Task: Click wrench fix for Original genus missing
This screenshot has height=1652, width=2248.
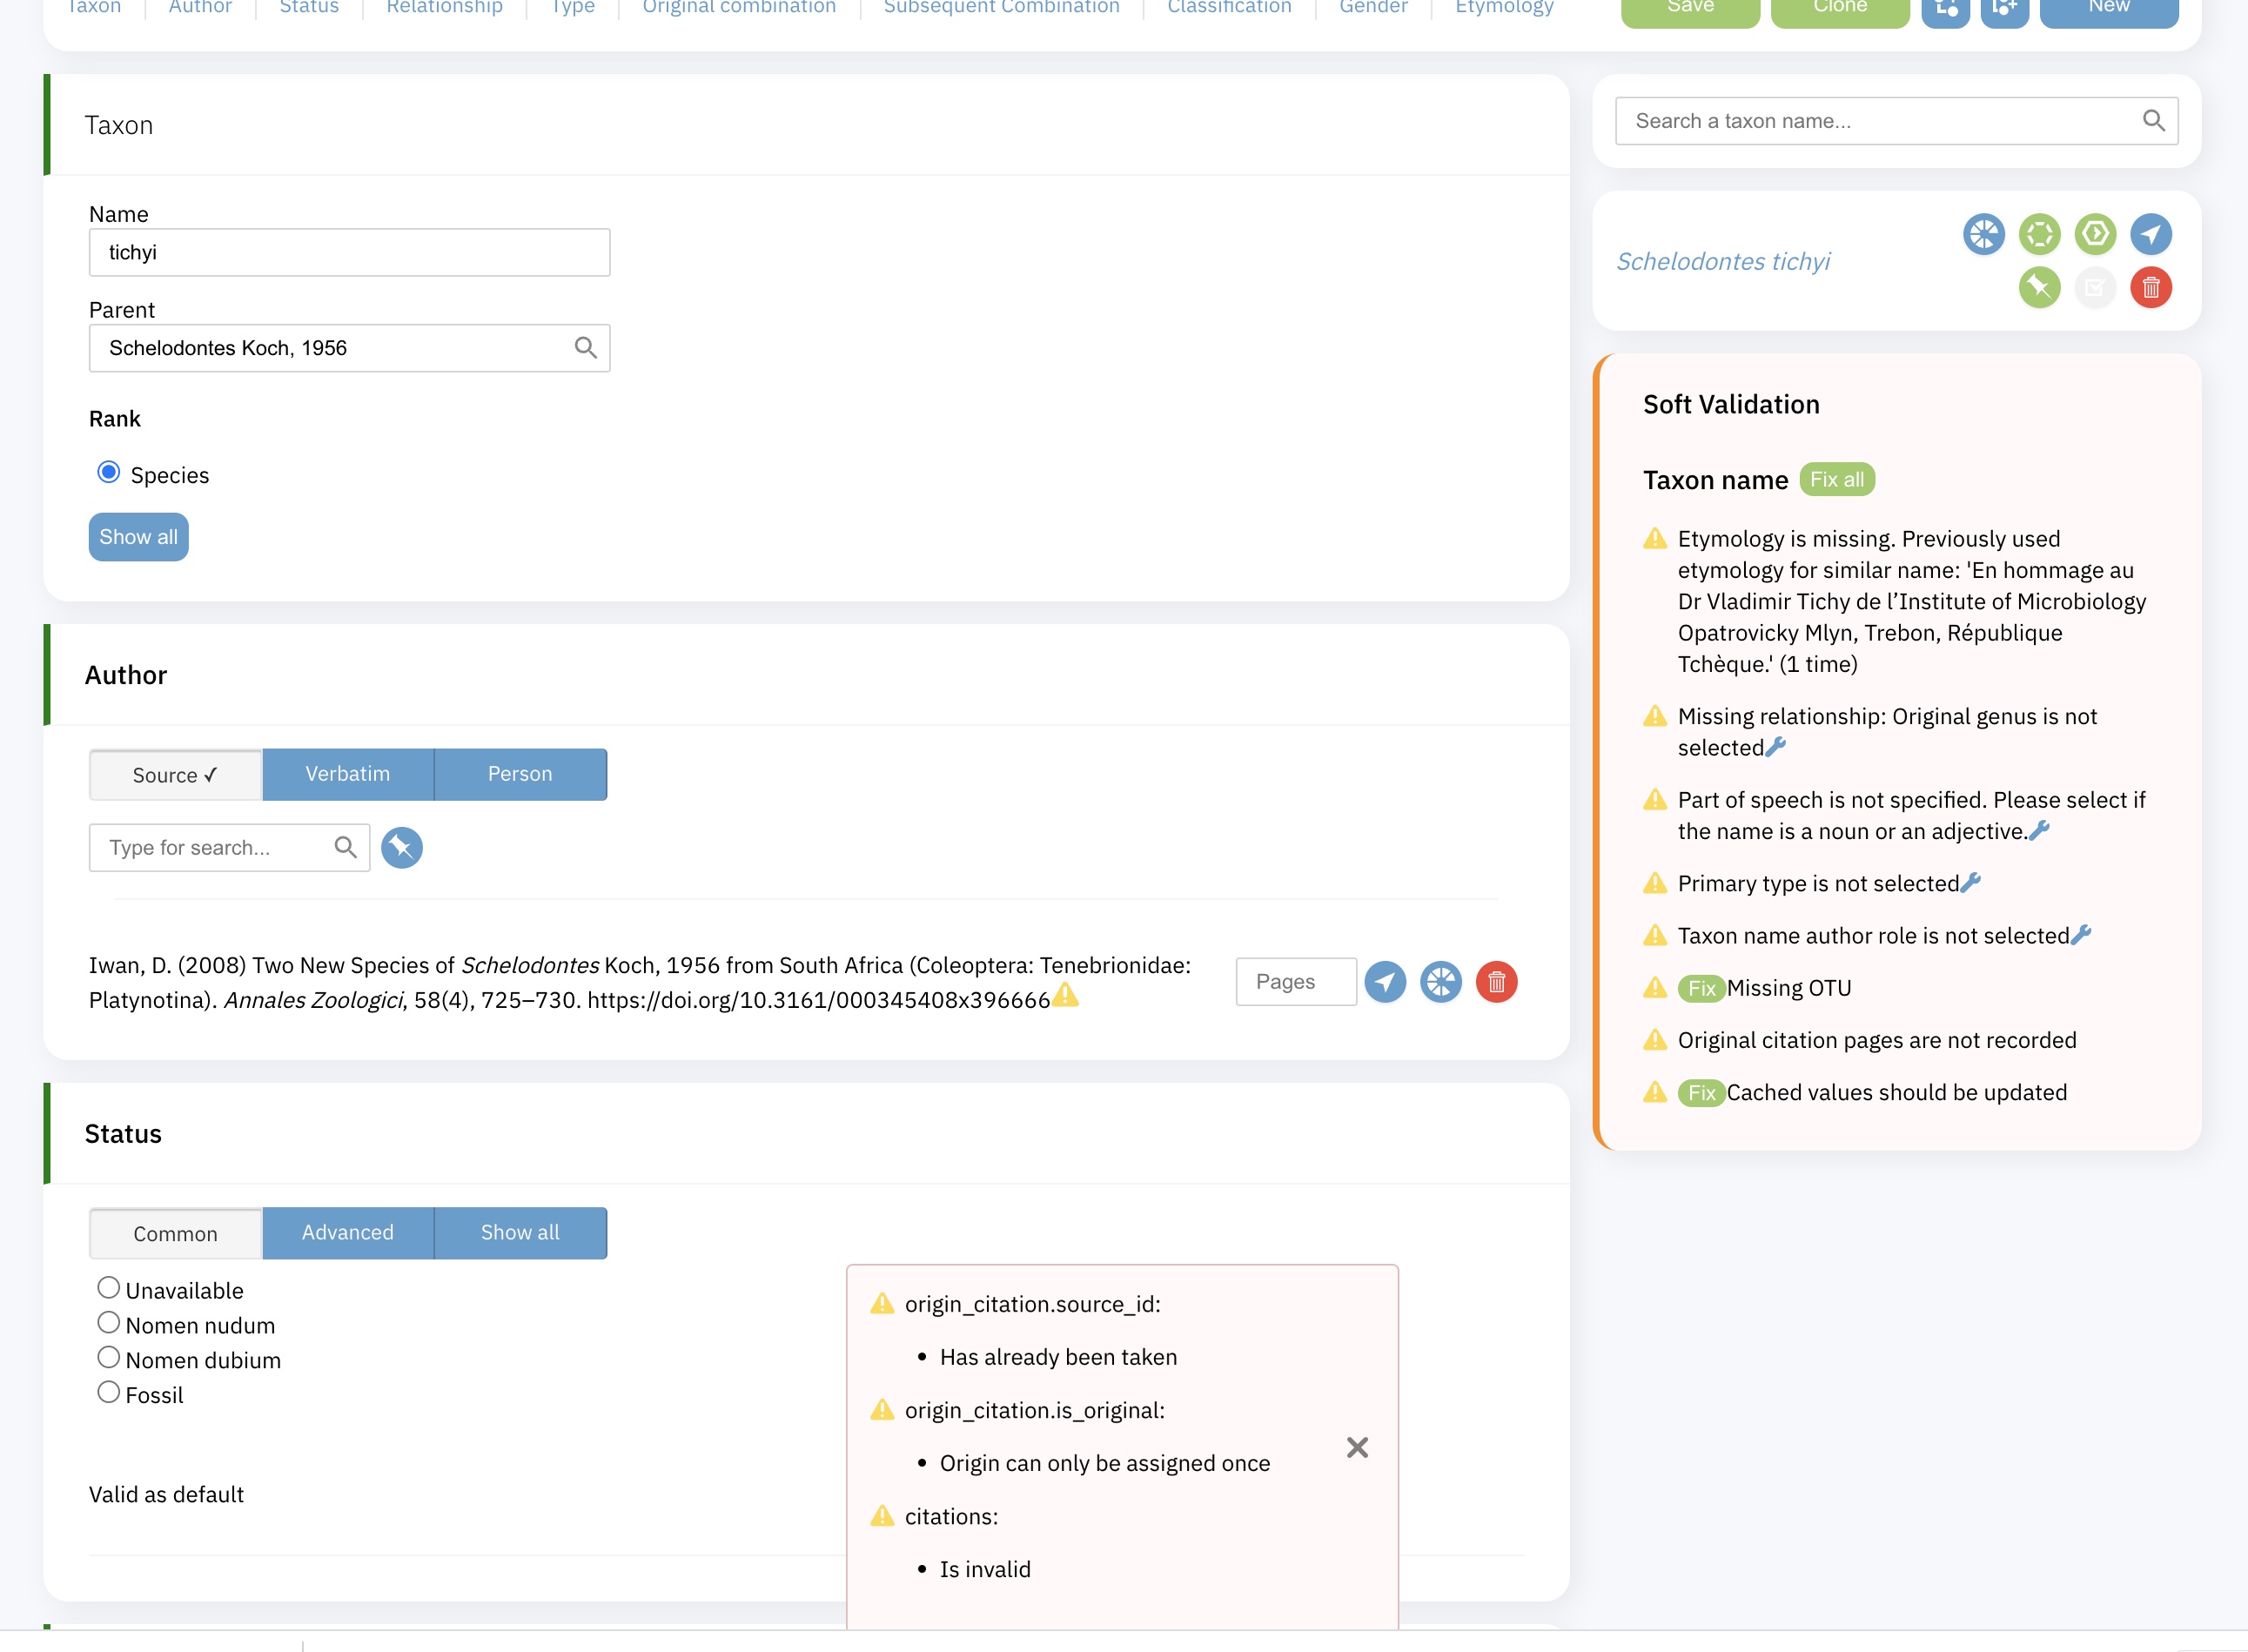Action: point(1776,747)
